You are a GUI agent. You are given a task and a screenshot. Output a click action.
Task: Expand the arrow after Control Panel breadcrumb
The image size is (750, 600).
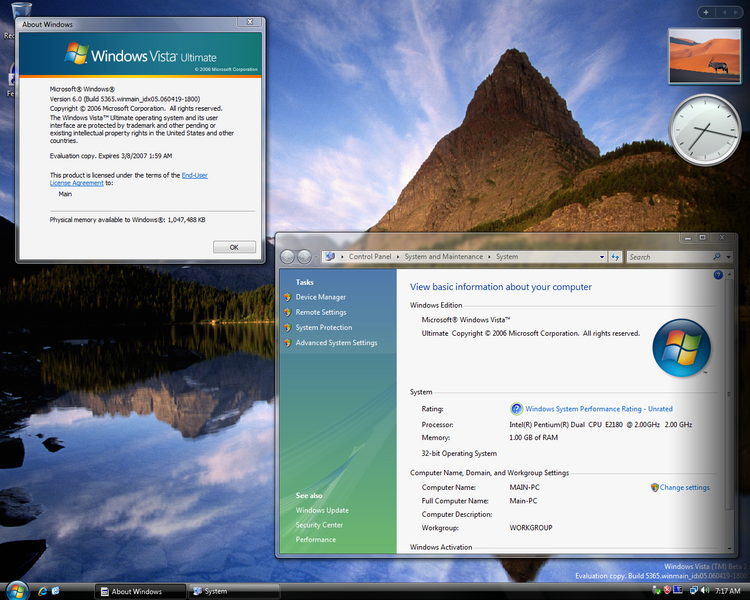click(x=398, y=257)
